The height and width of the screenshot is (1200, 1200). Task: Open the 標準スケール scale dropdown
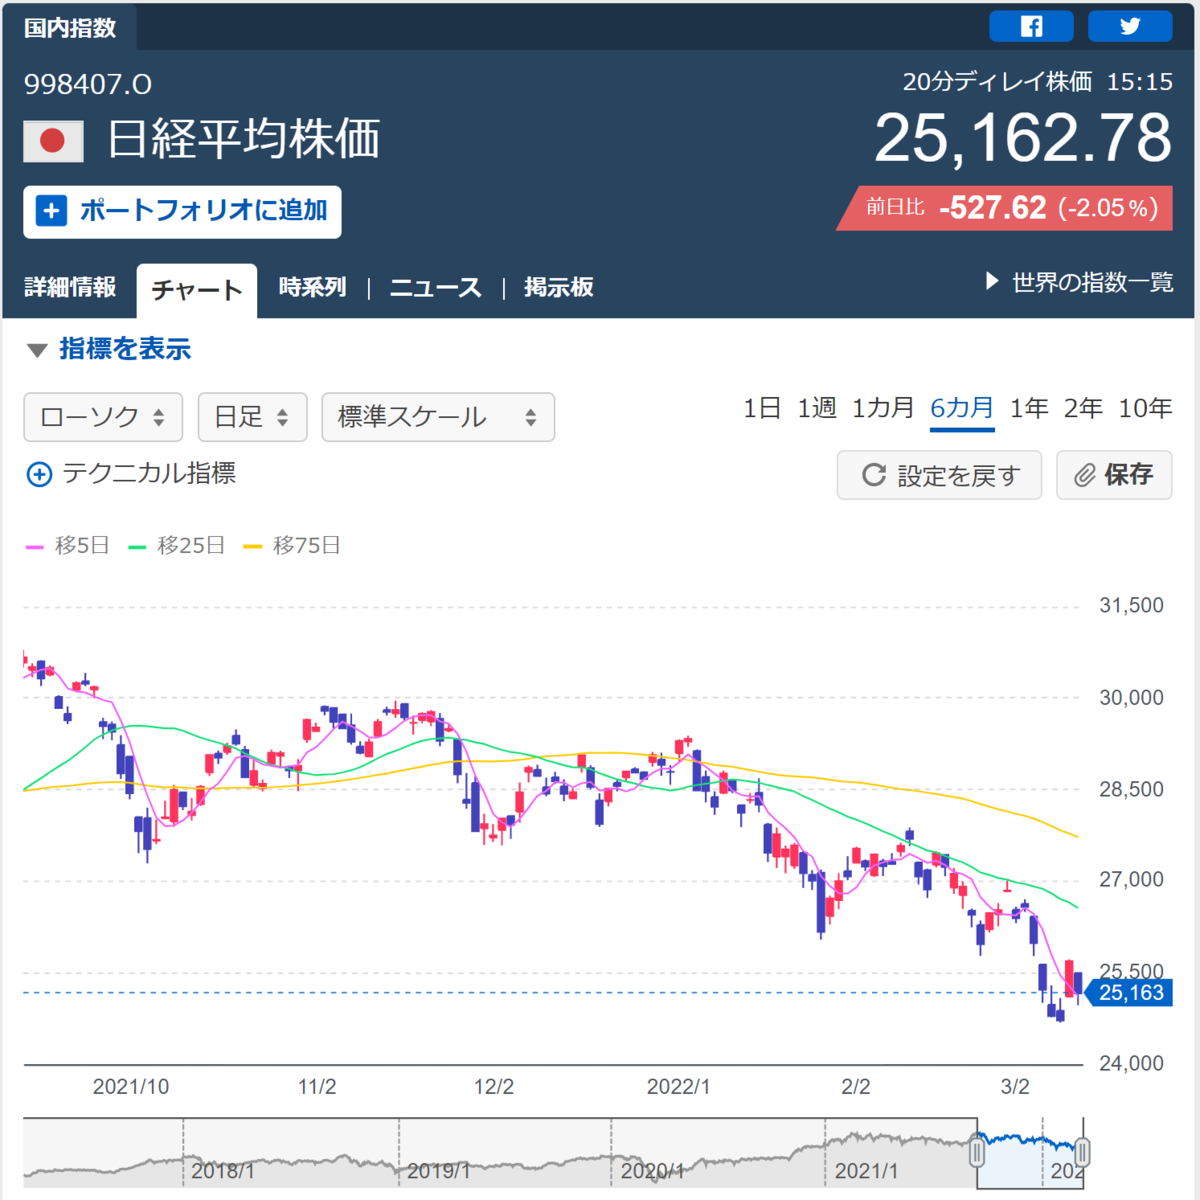pos(438,417)
